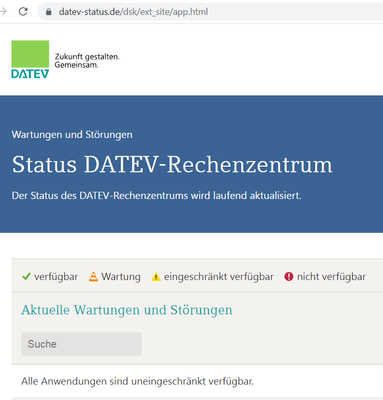Click the 'Status DATEV-Rechenzentrum' title

(x=172, y=164)
